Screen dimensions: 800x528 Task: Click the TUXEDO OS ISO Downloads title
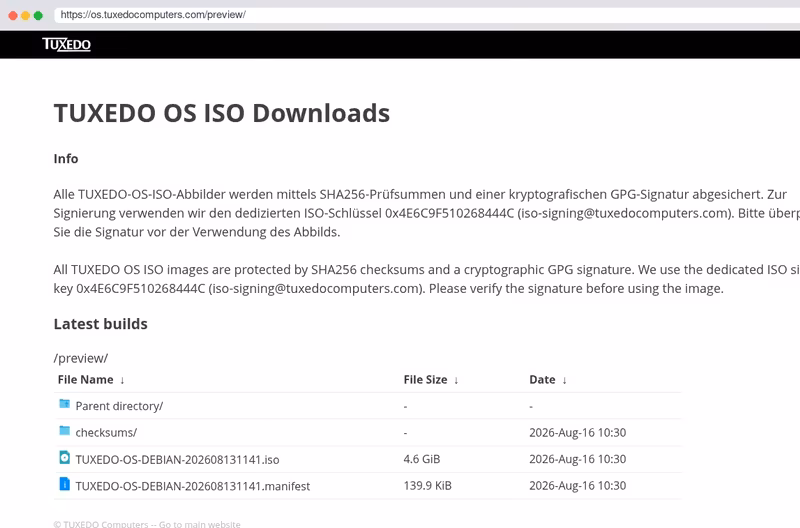pos(222,113)
